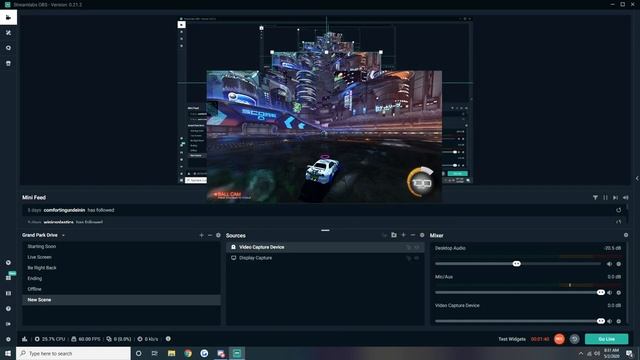Click the game preview in the editor display
Screen dimensions: 640x360
click(324, 136)
